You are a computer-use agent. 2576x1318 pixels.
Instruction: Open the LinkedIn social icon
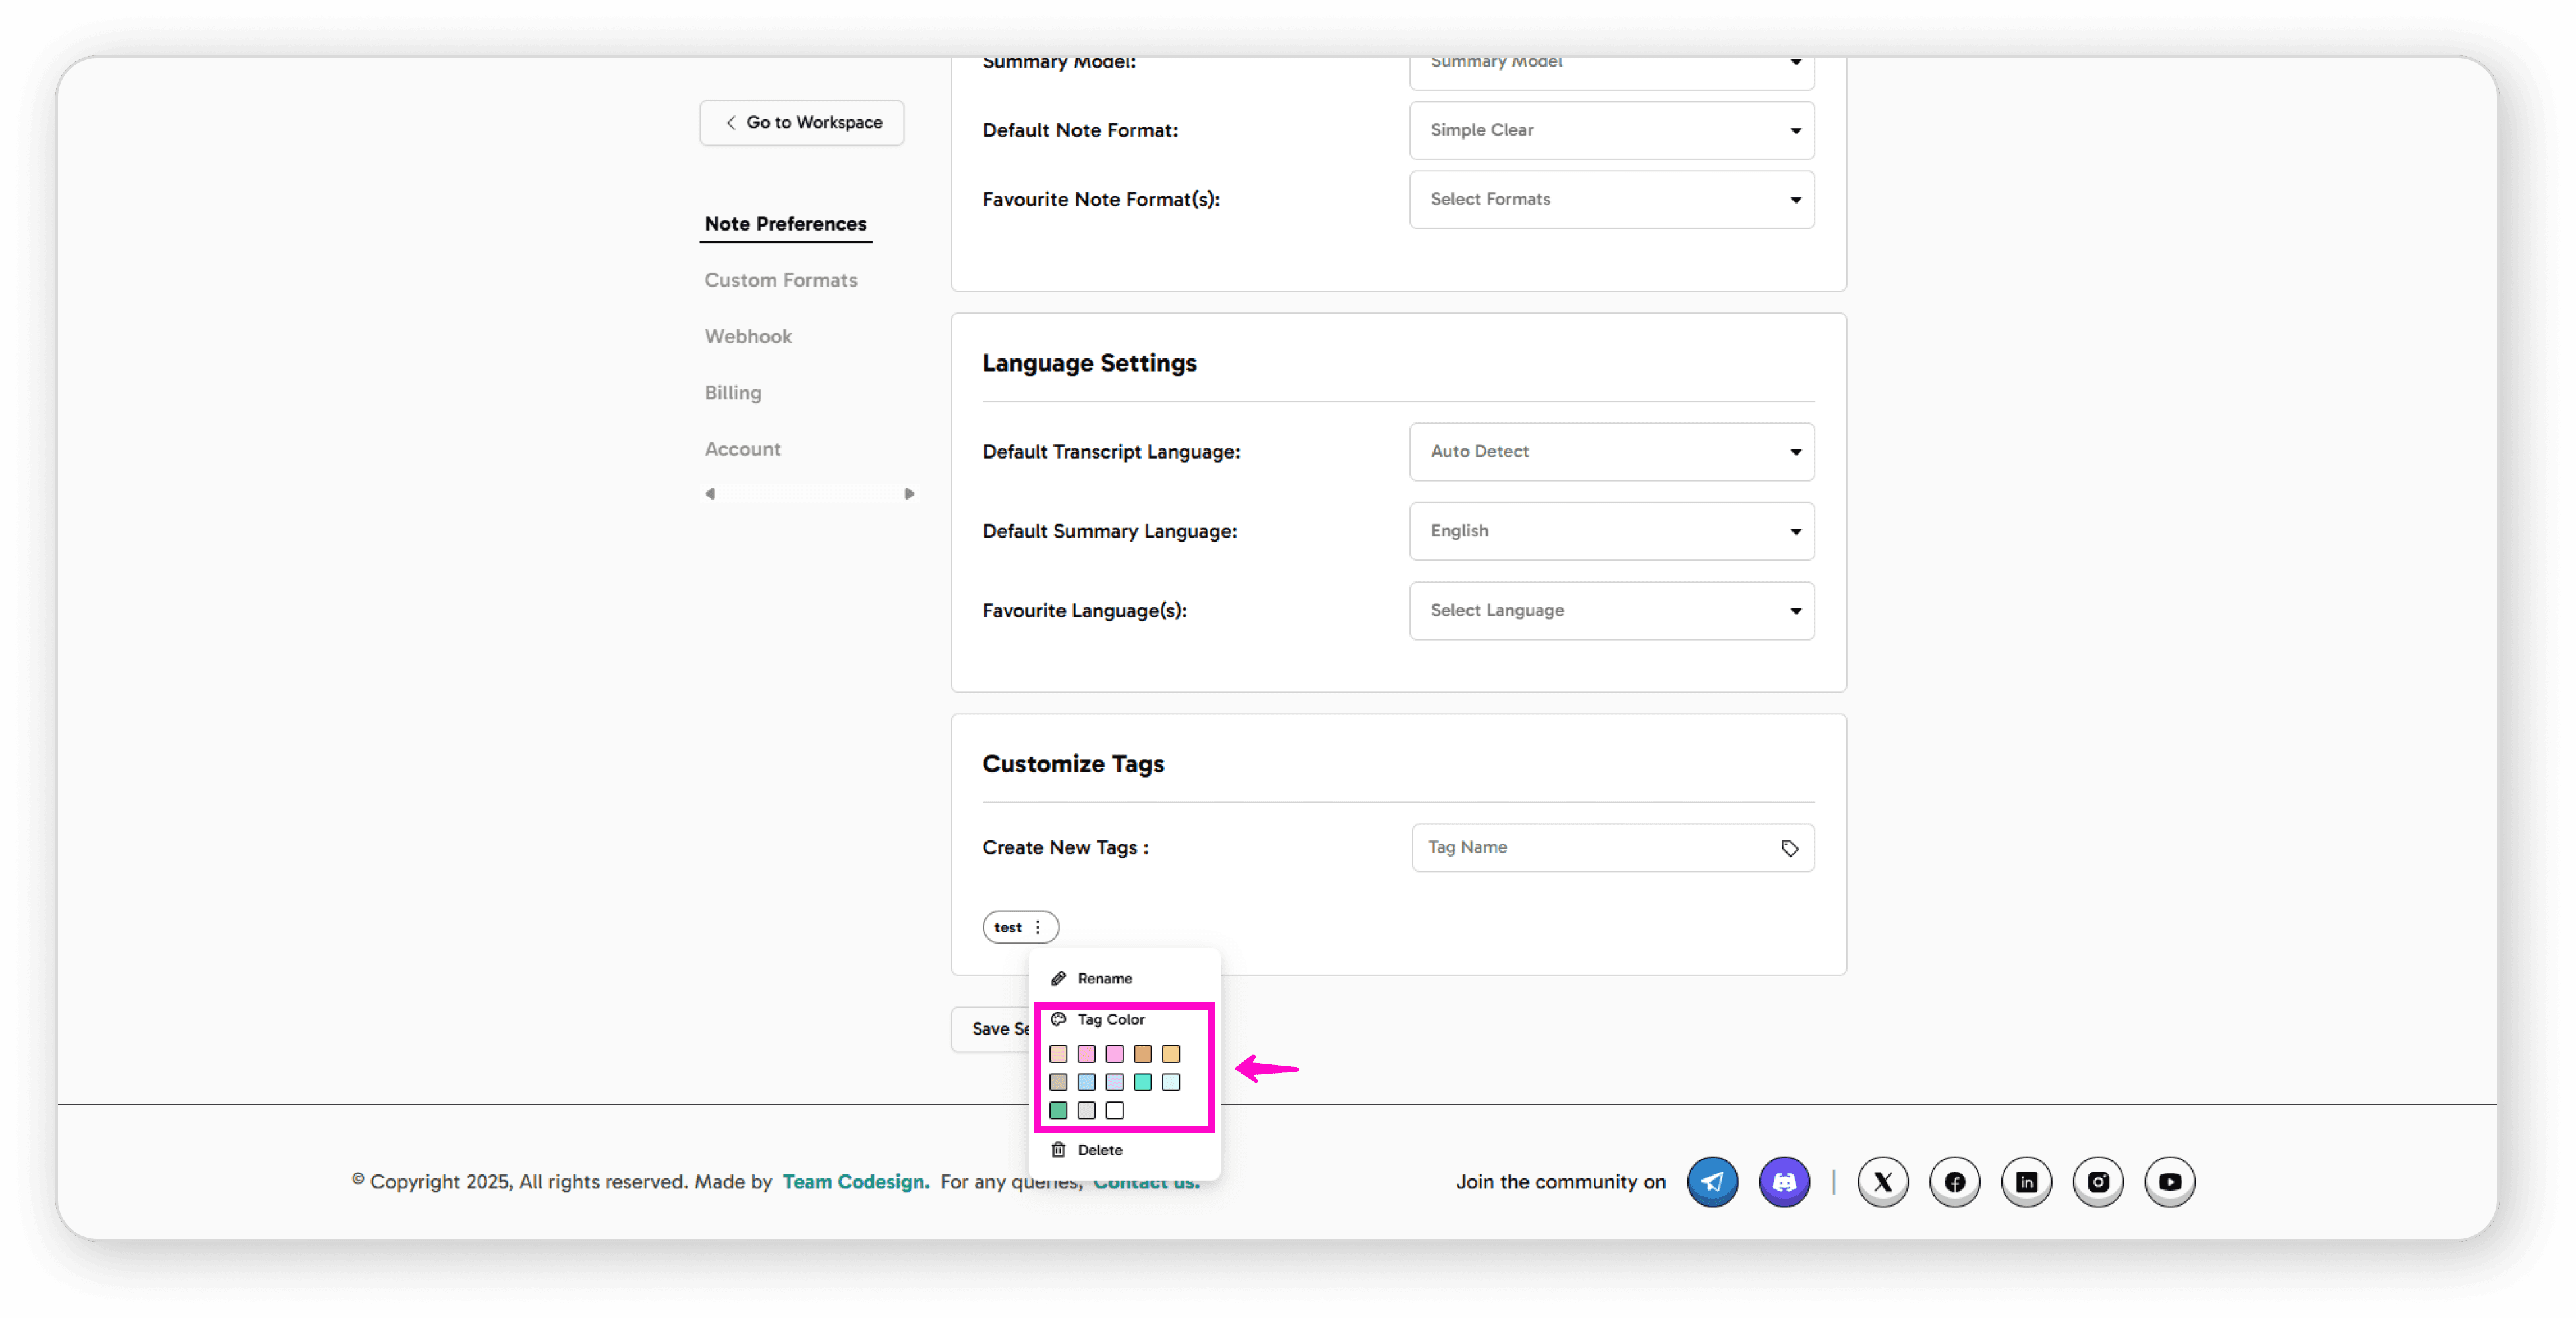point(2026,1182)
